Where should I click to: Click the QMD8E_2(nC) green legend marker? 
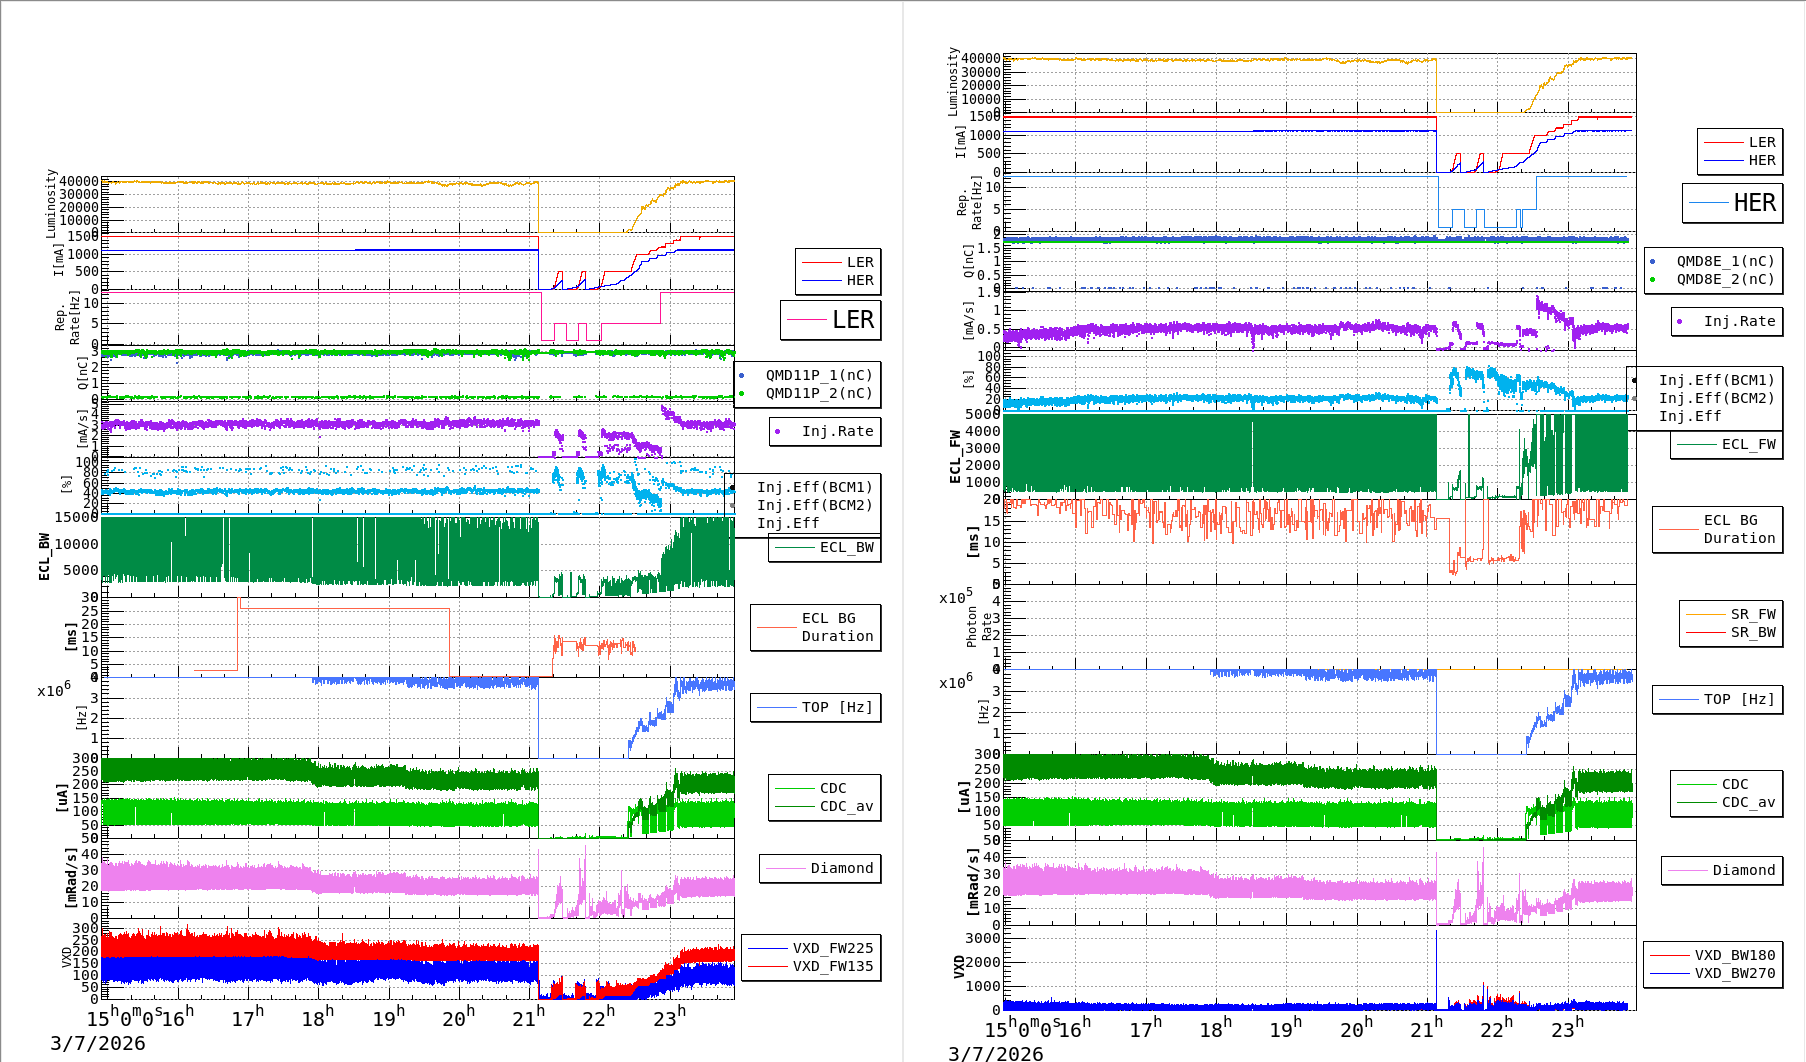click(1652, 280)
